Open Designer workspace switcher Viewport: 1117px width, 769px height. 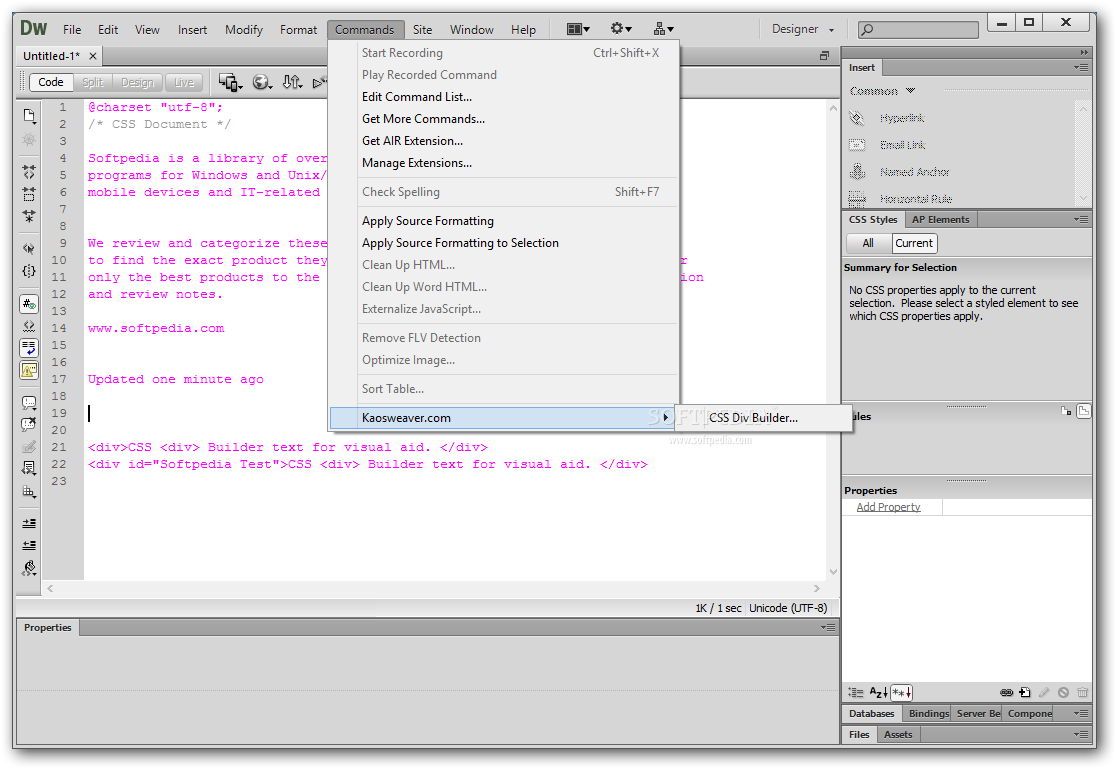tap(802, 29)
